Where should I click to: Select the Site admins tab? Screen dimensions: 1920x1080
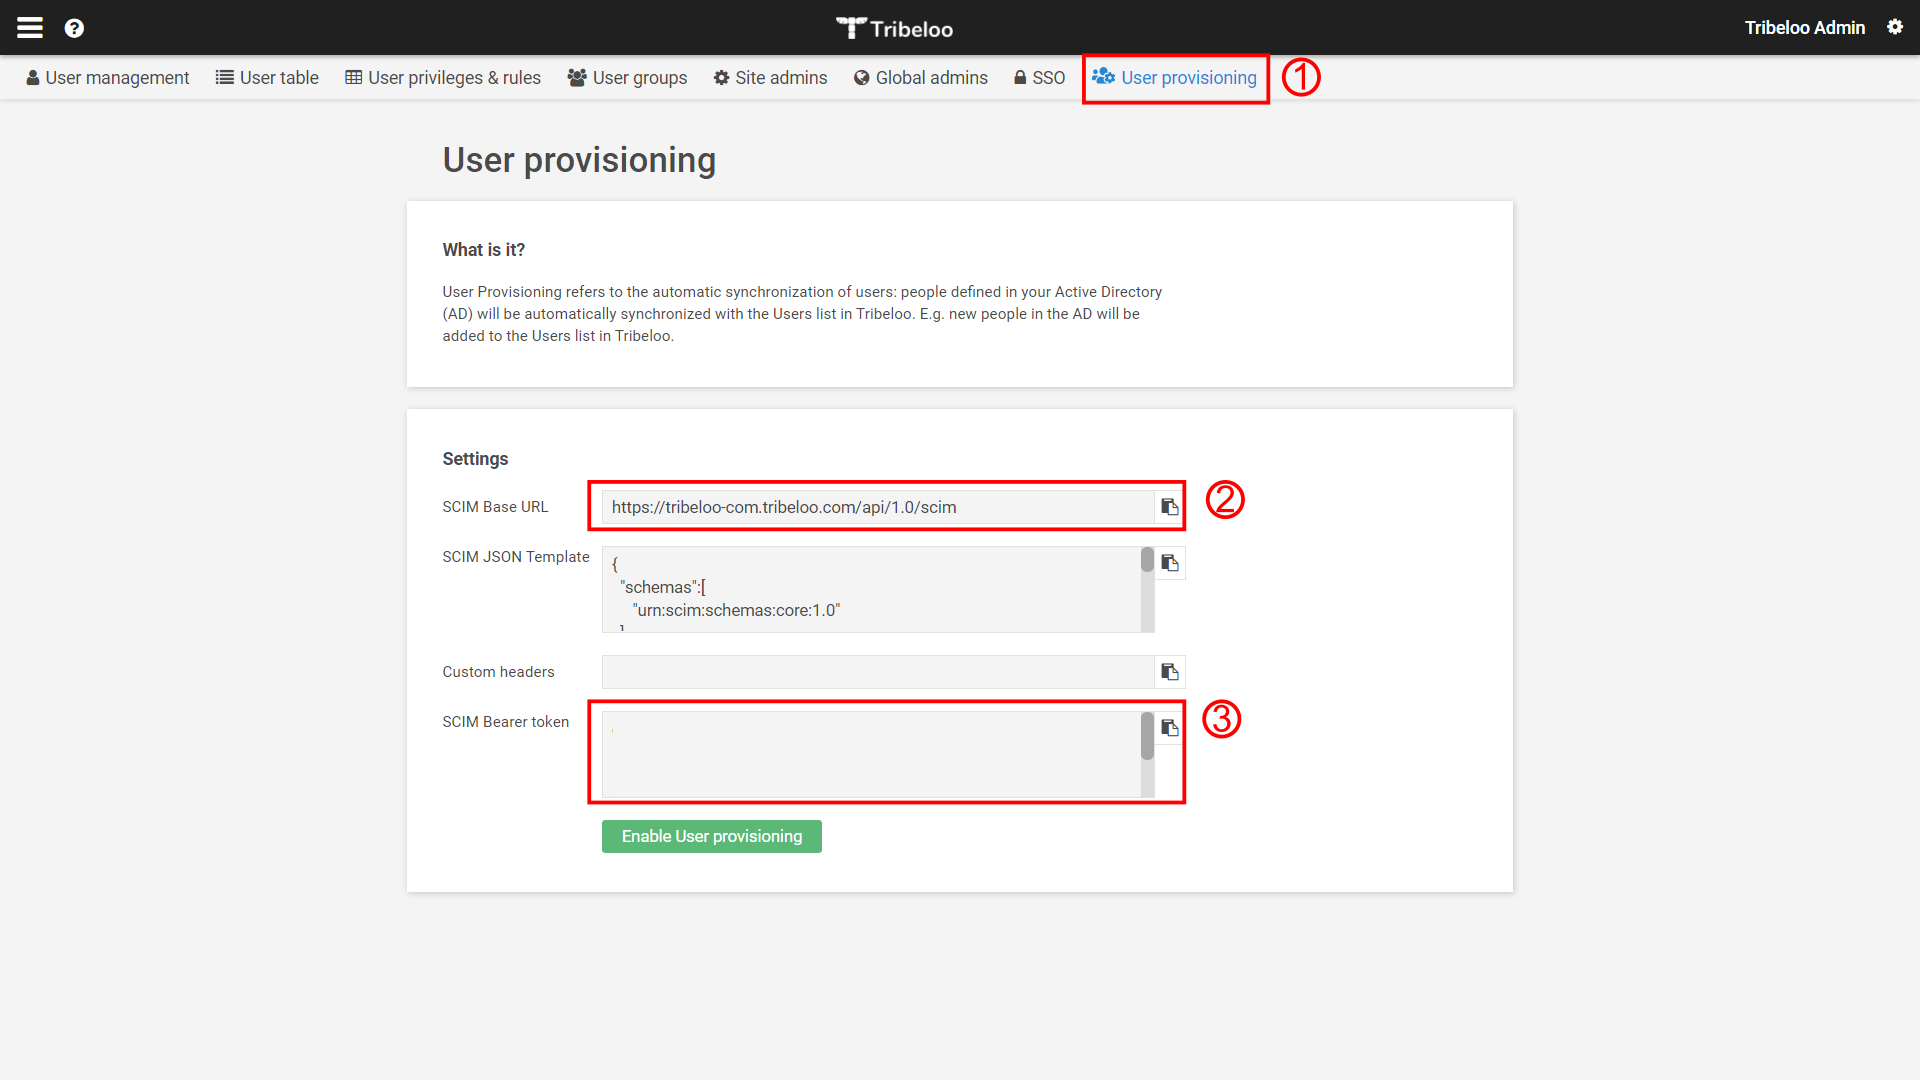(773, 78)
